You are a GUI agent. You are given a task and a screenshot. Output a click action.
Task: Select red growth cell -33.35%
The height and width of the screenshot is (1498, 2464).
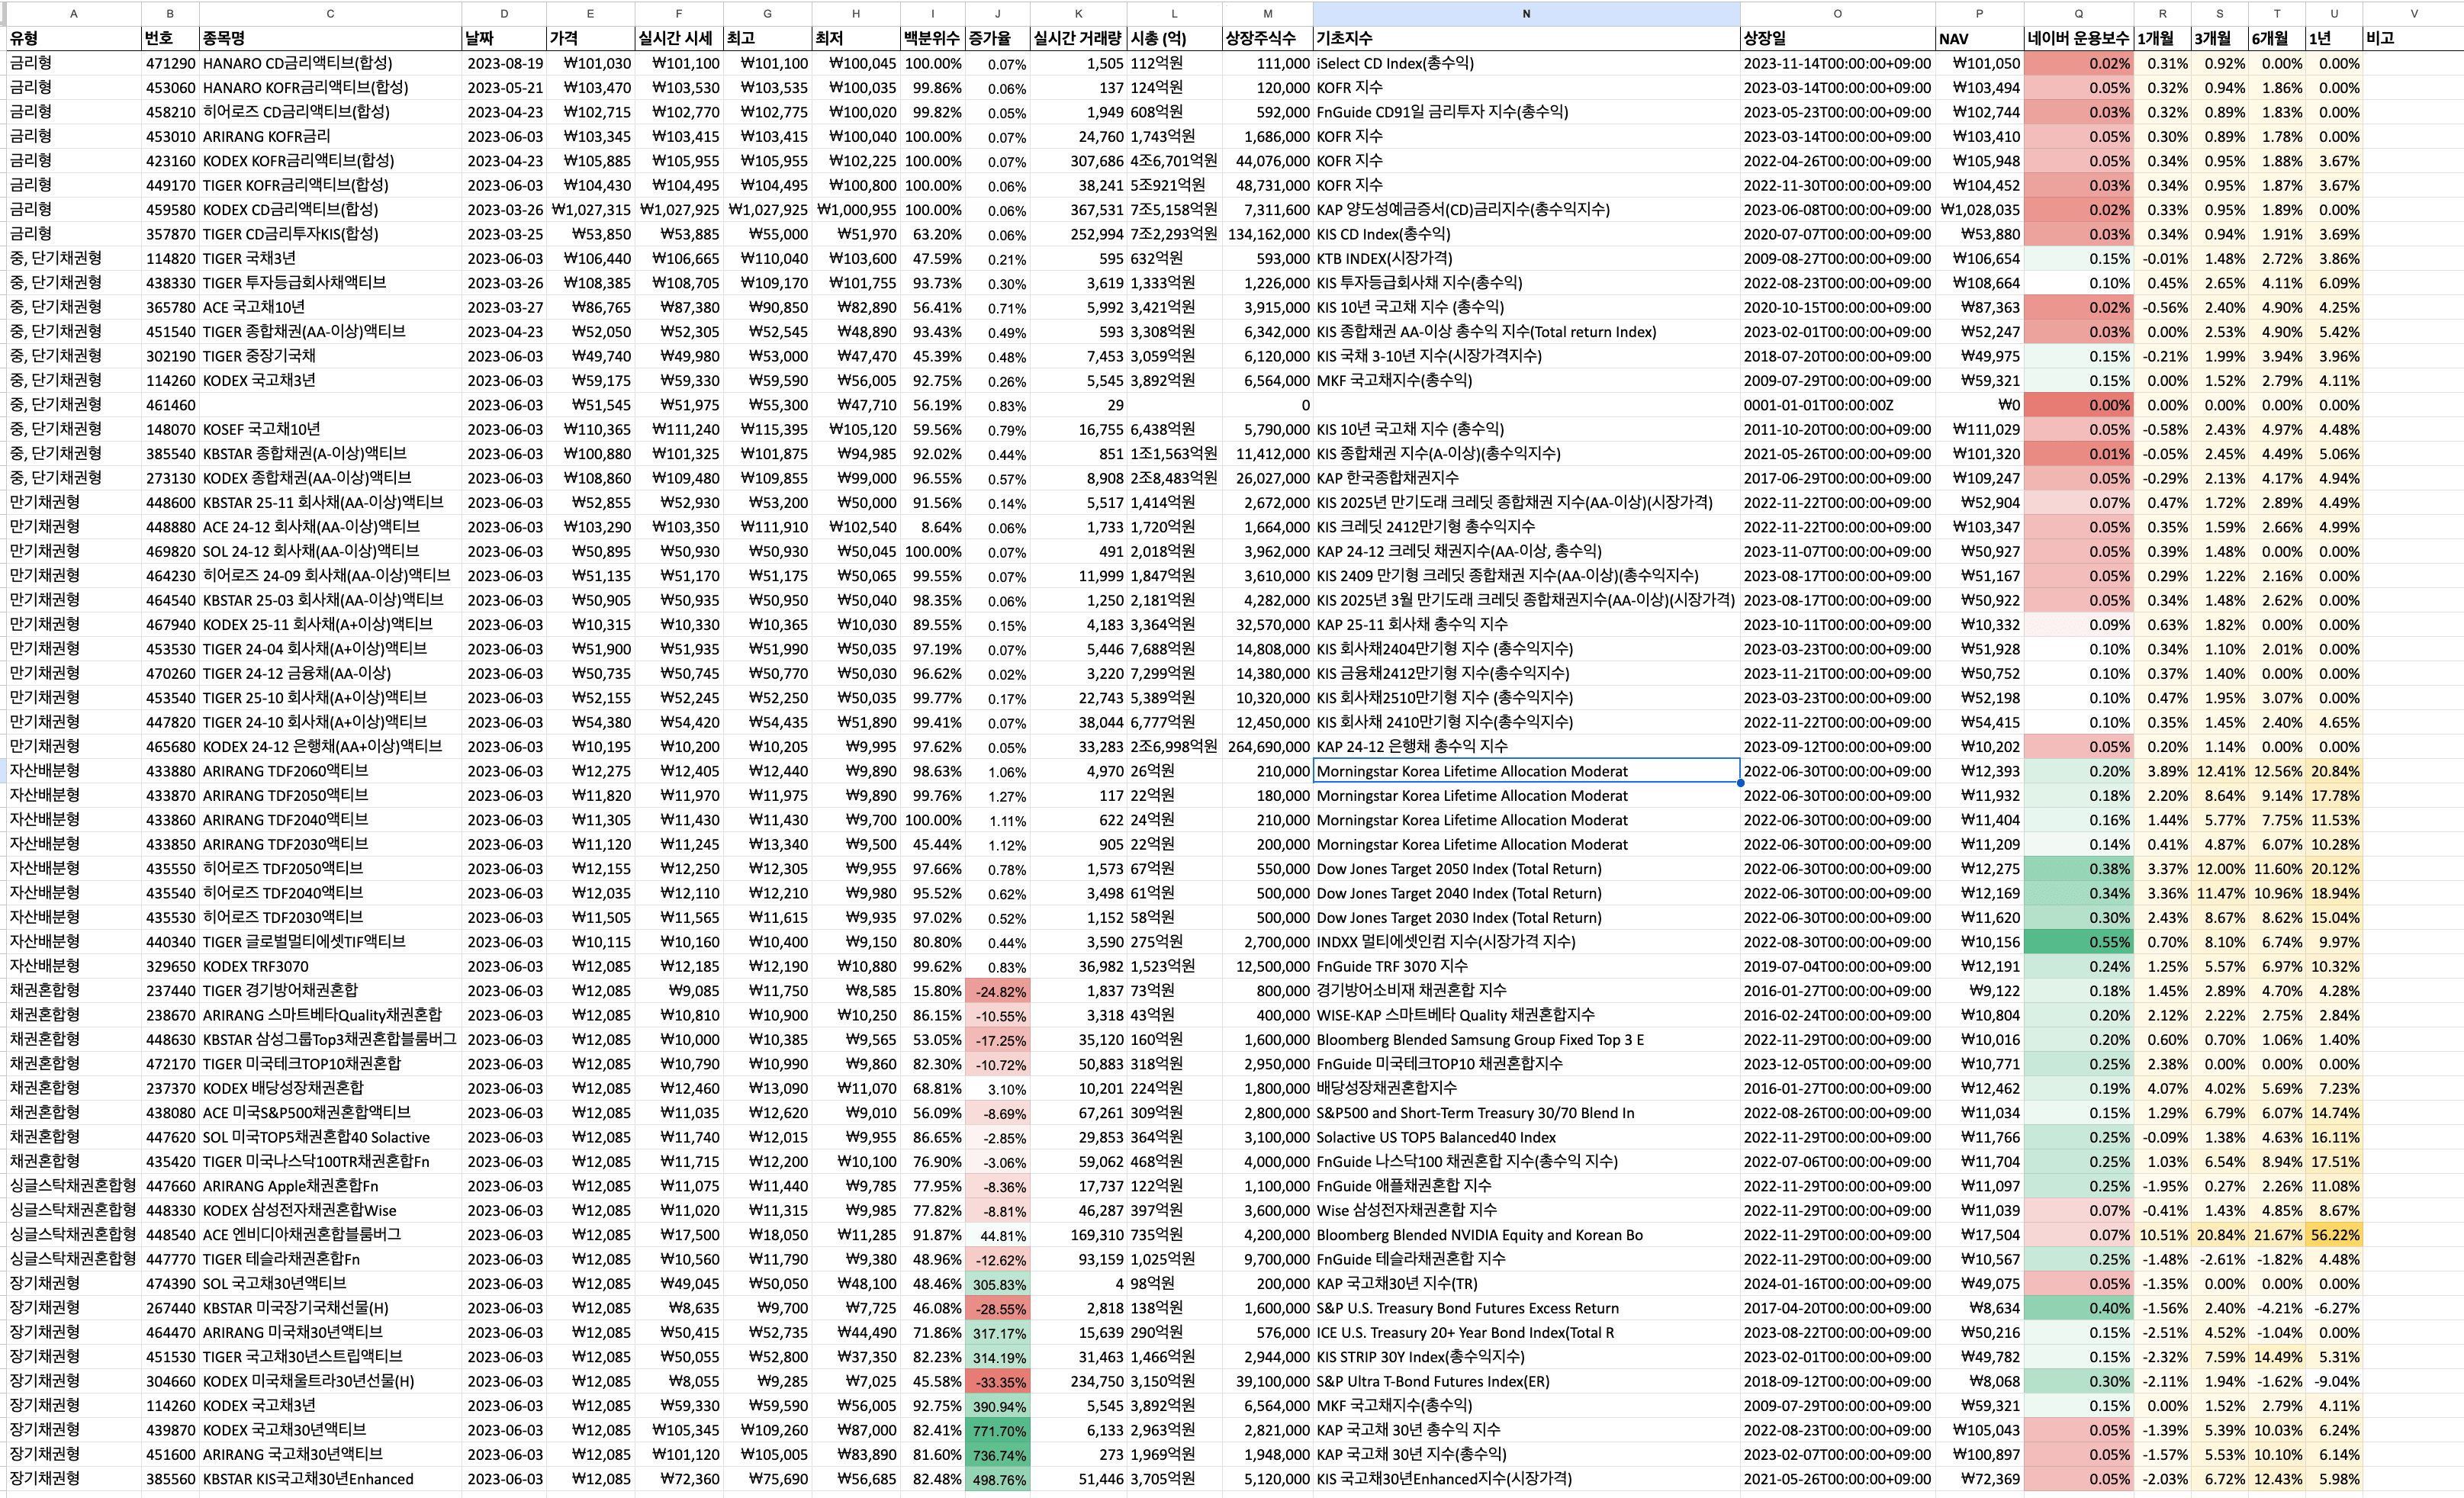pos(997,1381)
